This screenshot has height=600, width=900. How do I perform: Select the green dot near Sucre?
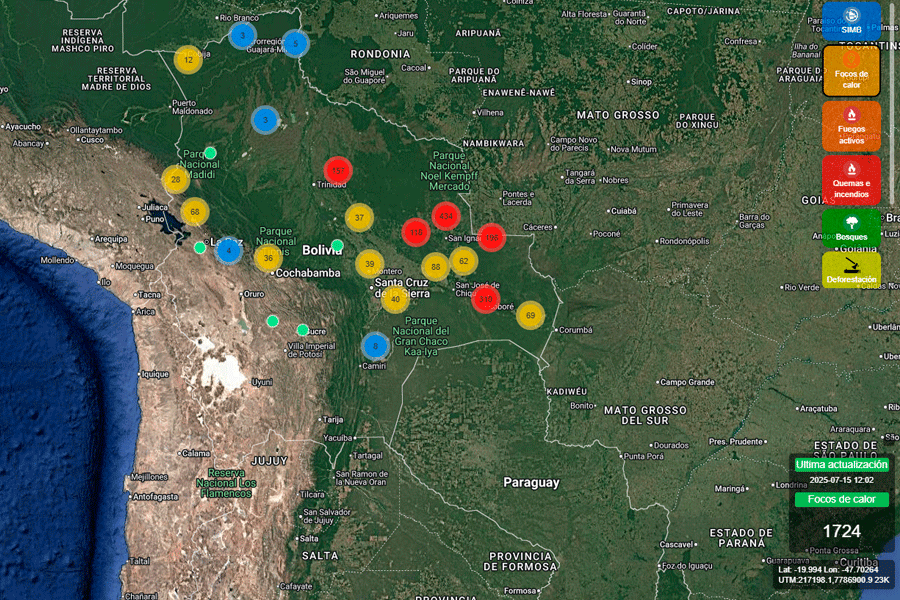coord(302,330)
